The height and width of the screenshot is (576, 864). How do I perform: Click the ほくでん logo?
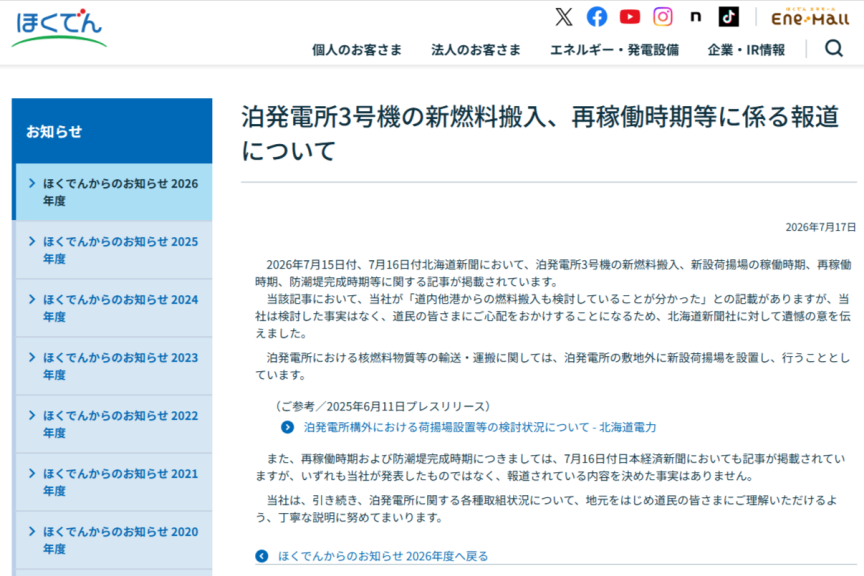click(x=59, y=28)
